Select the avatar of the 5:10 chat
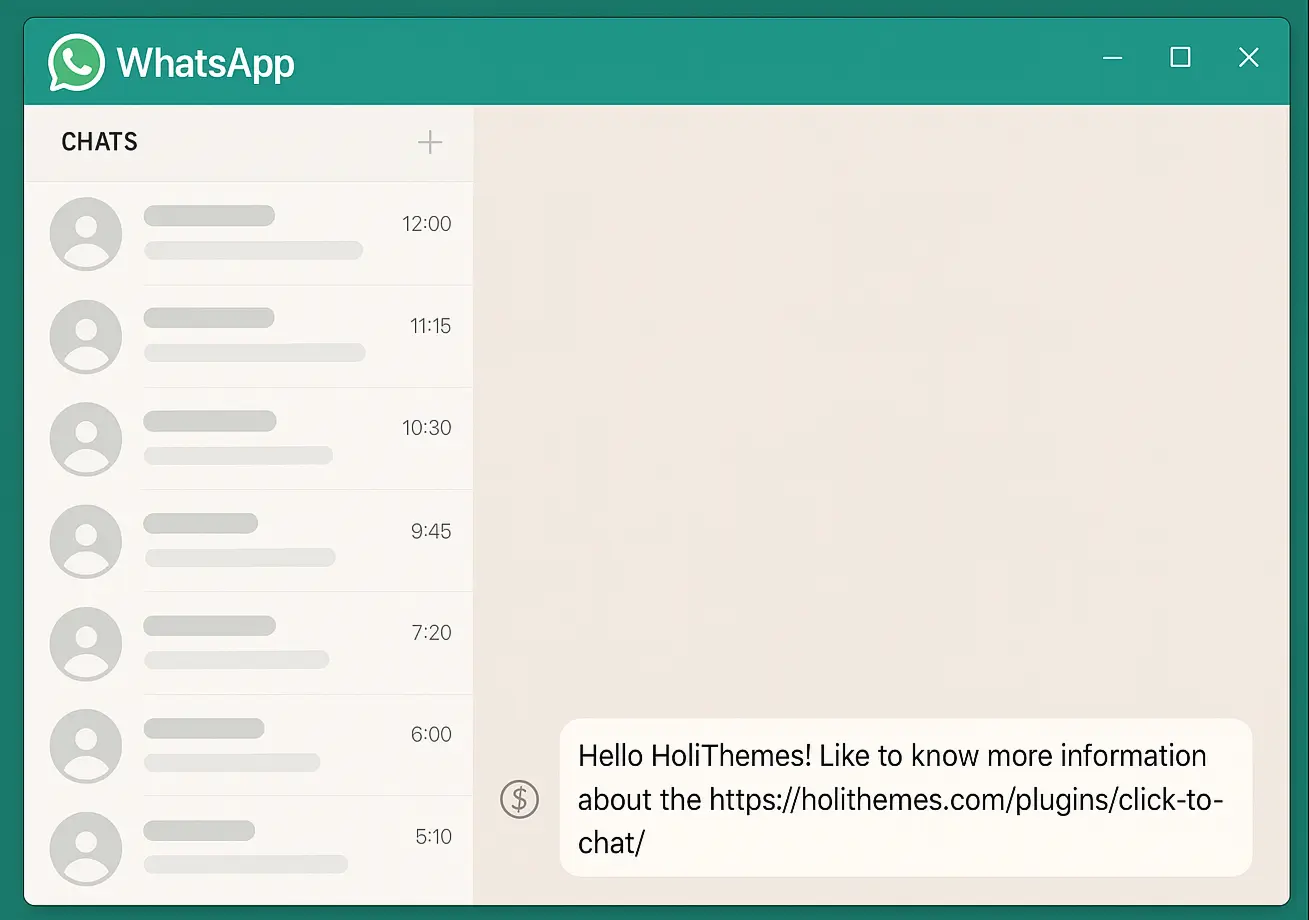 [x=86, y=847]
